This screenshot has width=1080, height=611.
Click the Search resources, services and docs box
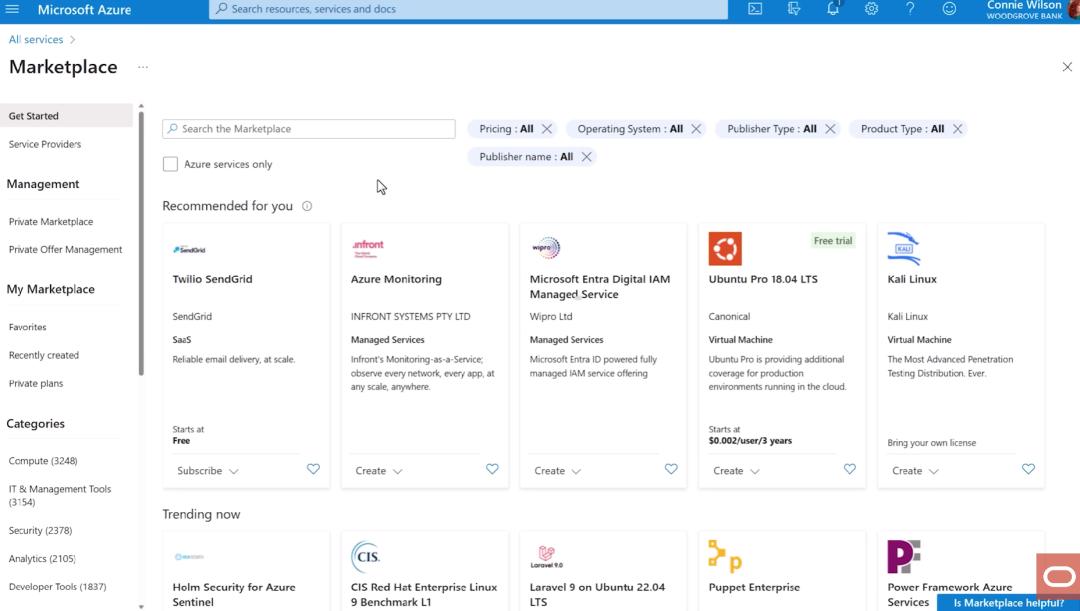[468, 9]
